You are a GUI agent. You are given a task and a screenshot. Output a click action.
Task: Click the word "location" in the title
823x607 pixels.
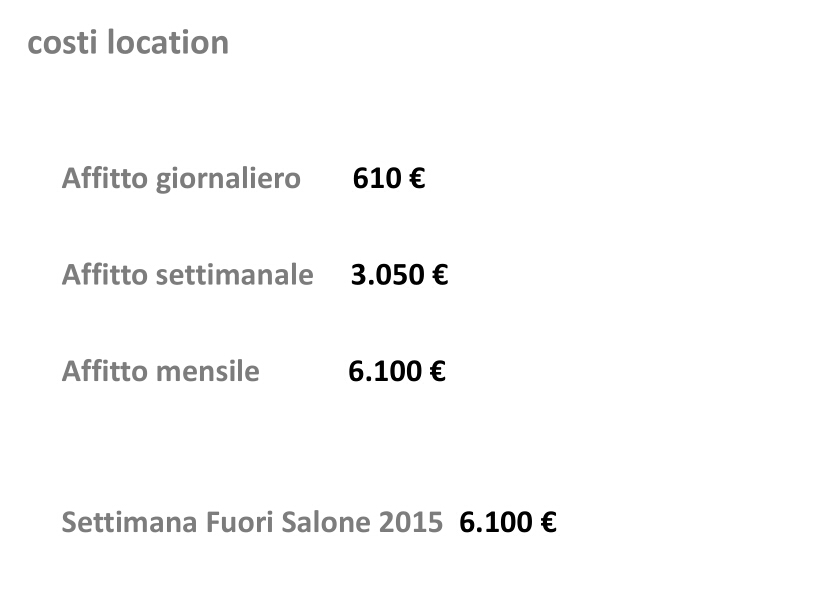(168, 42)
